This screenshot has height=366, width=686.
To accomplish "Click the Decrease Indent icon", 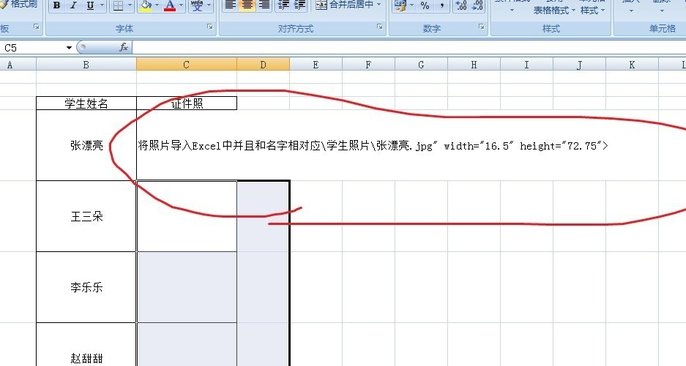I will pyautogui.click(x=283, y=5).
